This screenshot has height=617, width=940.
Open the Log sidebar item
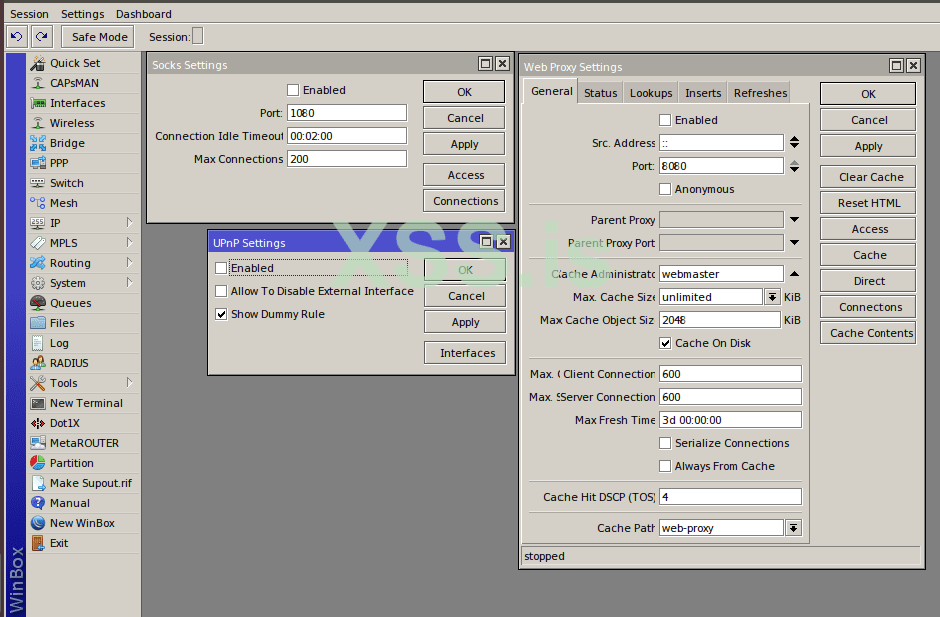coord(84,343)
